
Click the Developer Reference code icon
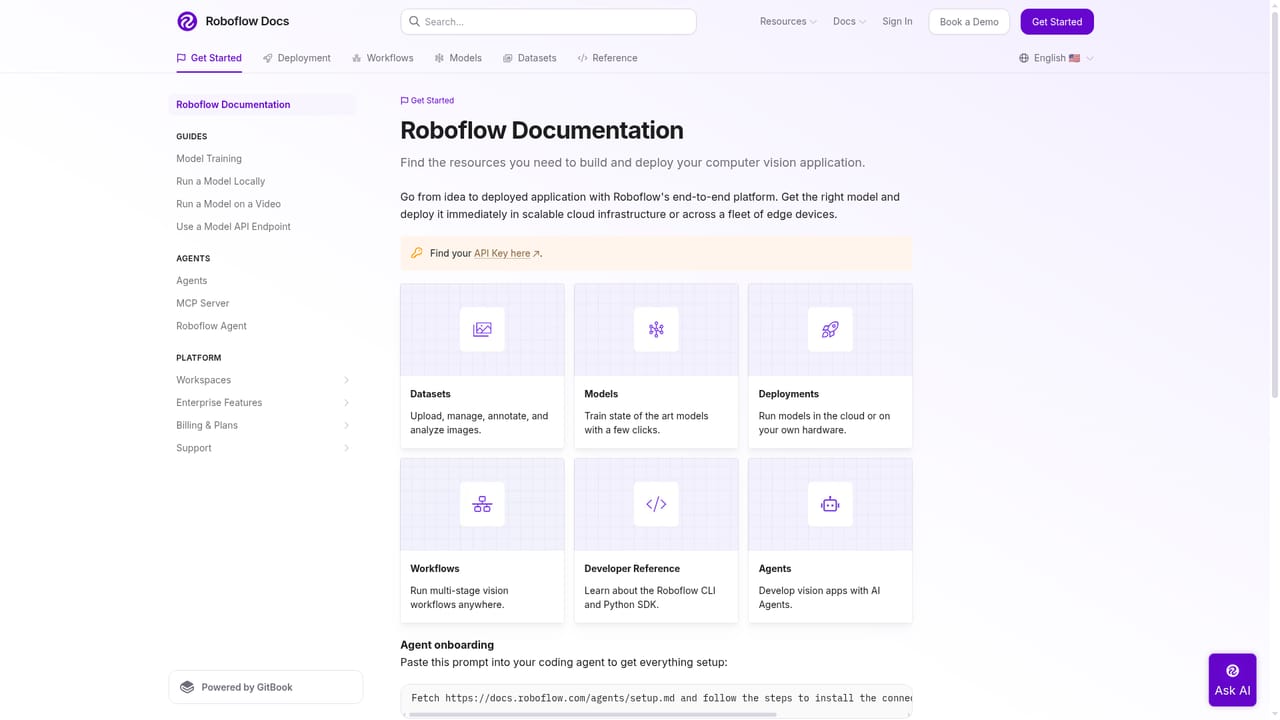point(656,504)
